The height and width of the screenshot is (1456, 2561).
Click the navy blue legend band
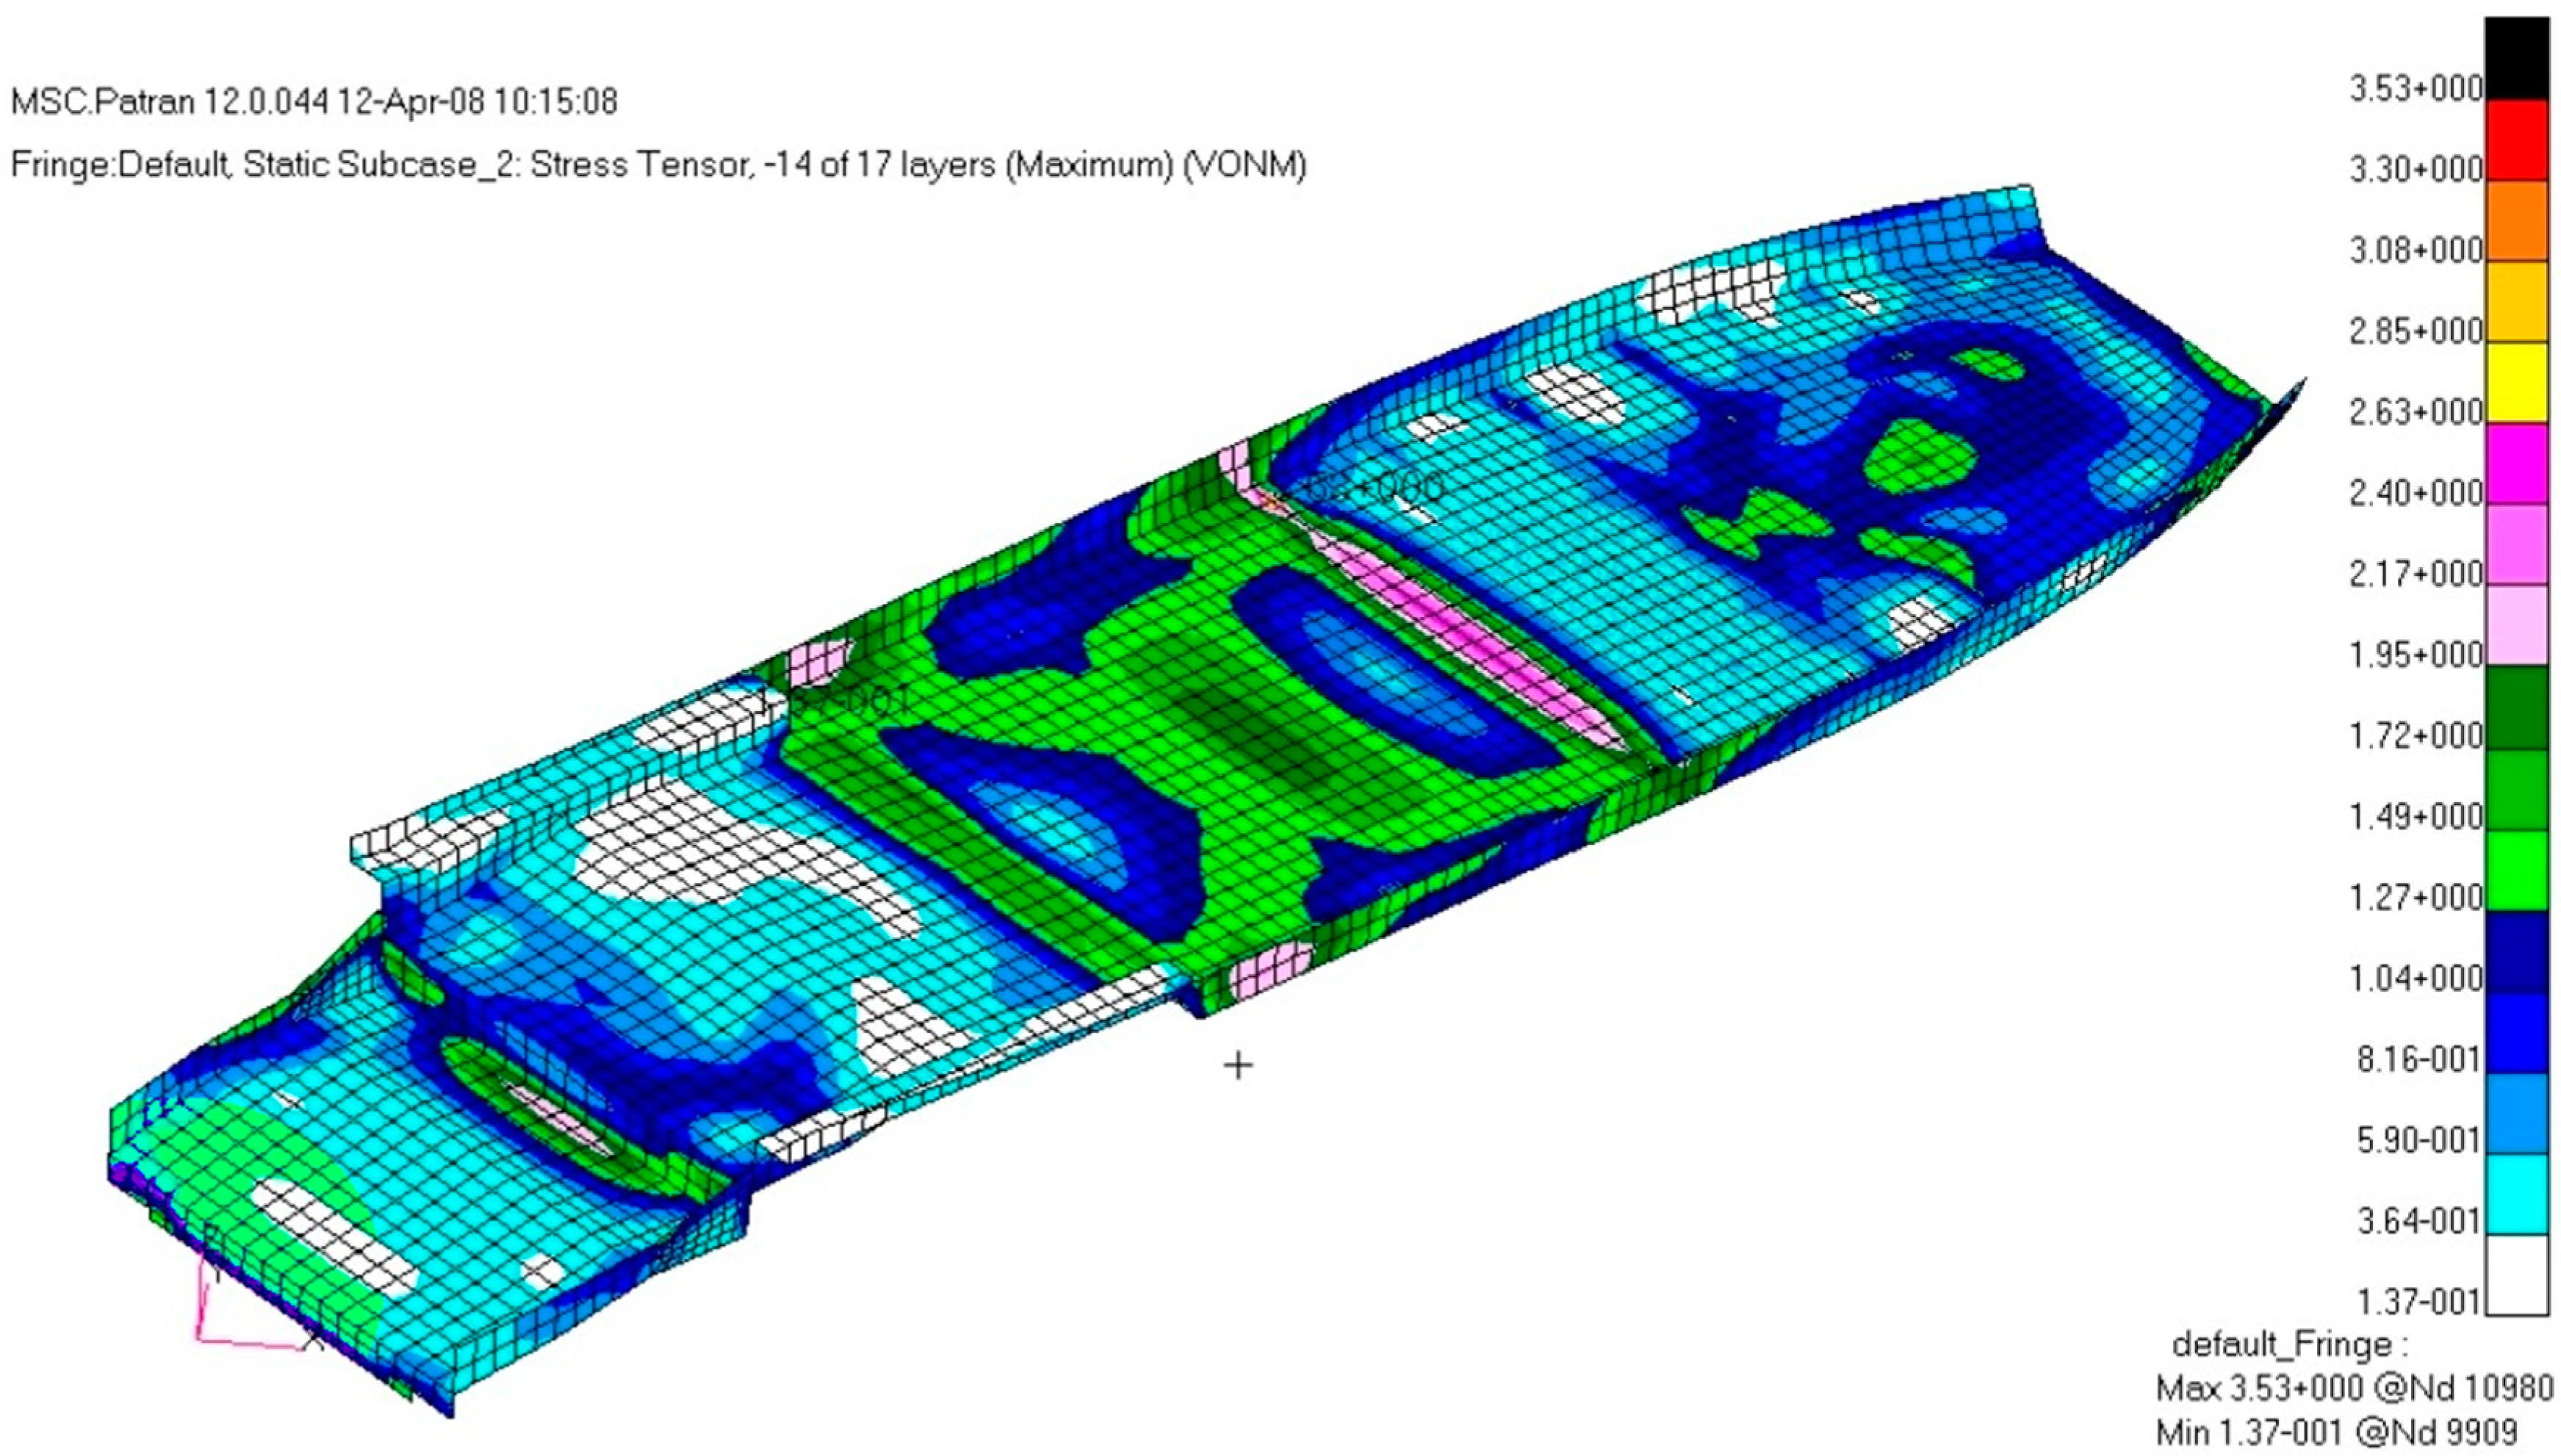2516,951
